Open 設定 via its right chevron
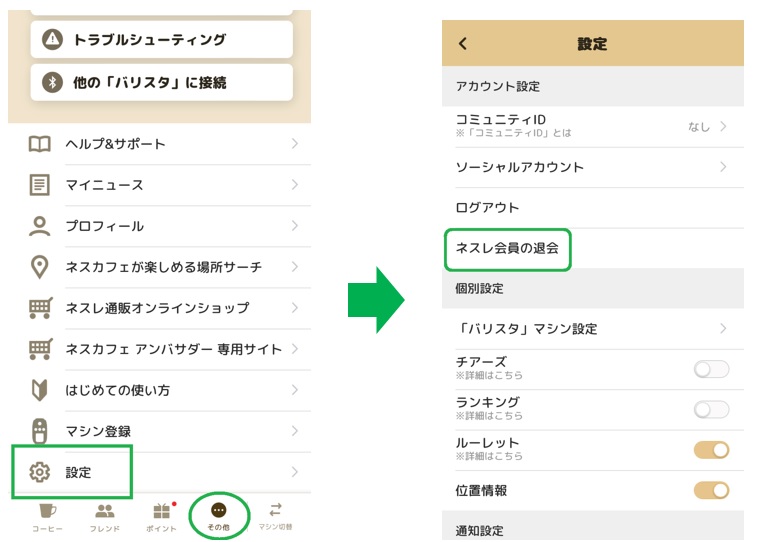757x542 pixels. point(294,472)
